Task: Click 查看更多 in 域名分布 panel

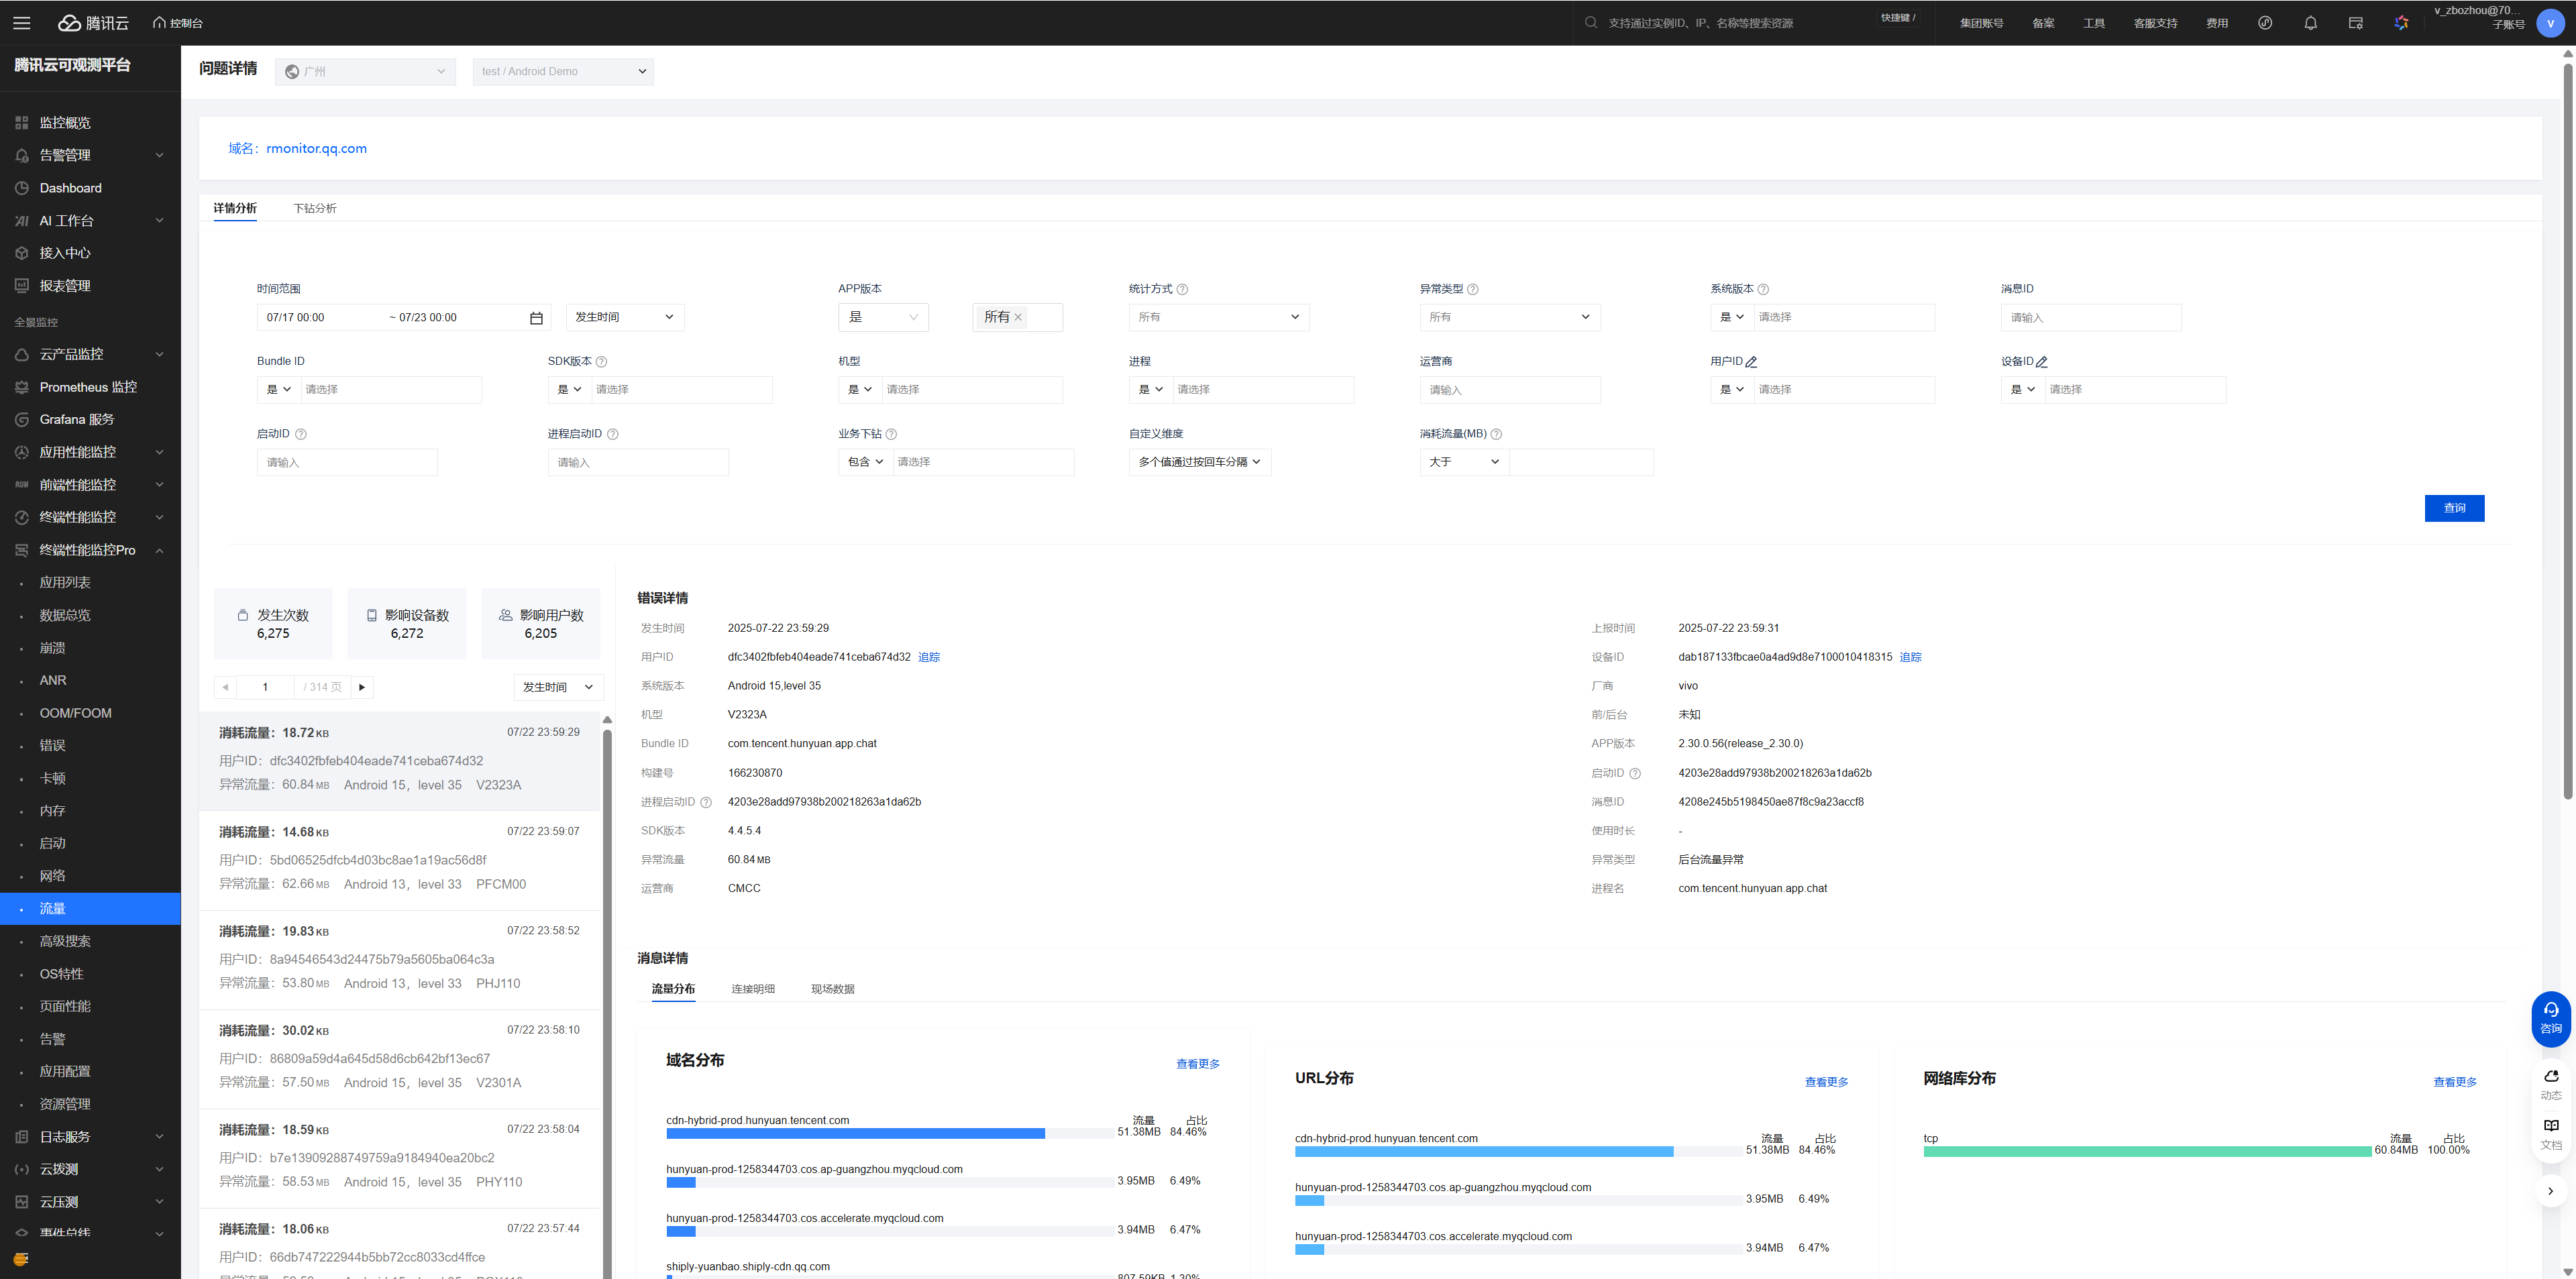Action: (1197, 1064)
